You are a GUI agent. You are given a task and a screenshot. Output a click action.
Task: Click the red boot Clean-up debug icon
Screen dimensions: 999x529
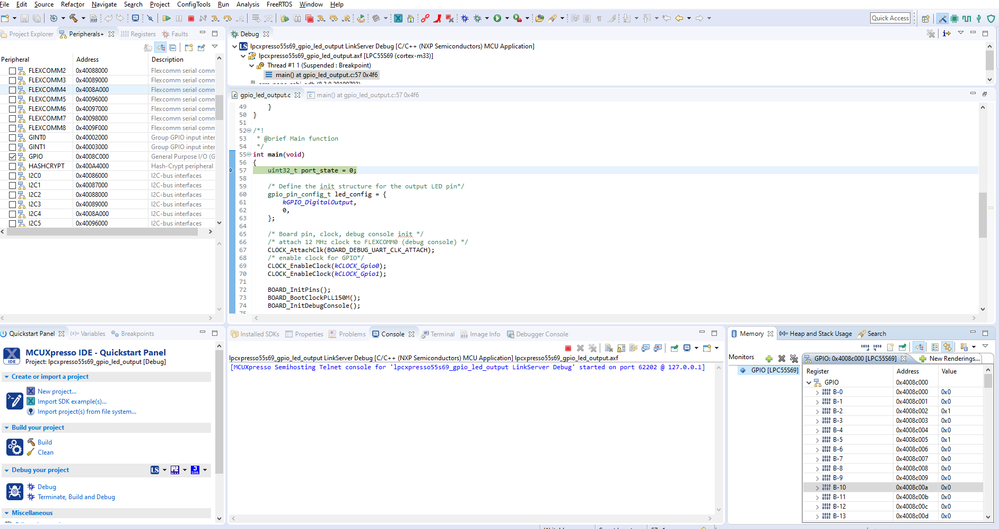pyautogui.click(x=437, y=18)
